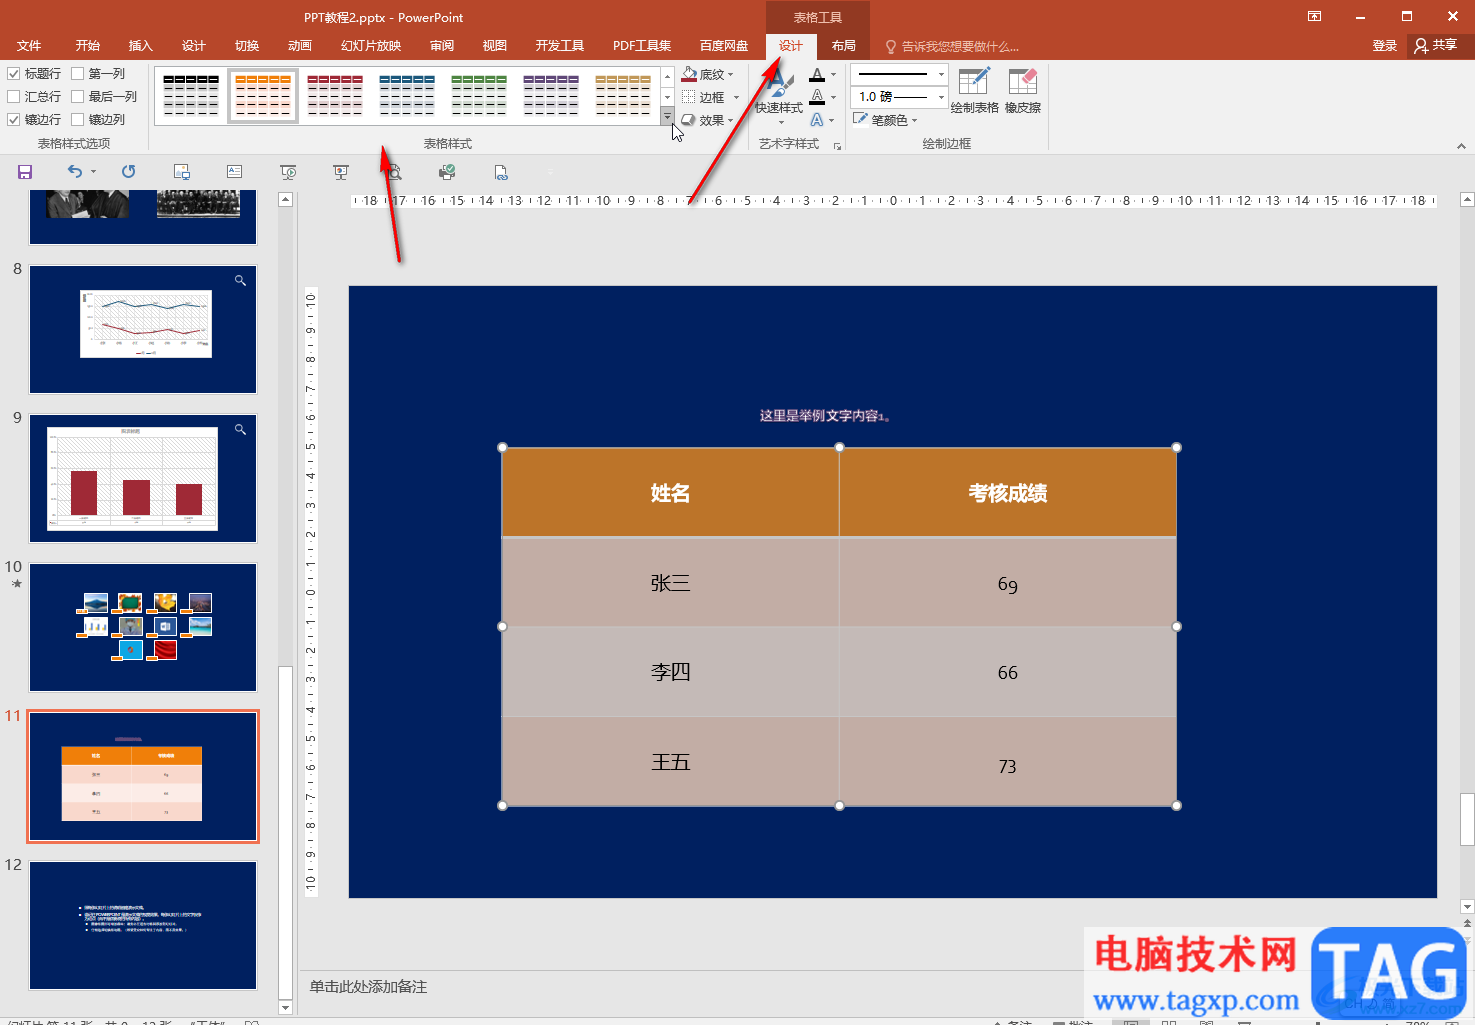Enable the First Column (第一列) checkbox
Screen dimensions: 1475x1025
[x=78, y=74]
